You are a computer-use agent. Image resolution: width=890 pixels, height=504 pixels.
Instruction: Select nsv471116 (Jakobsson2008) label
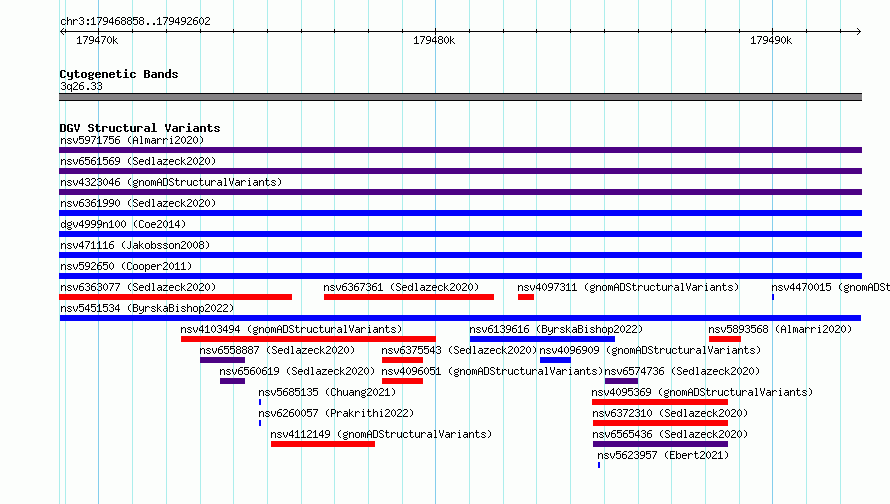[x=135, y=245]
